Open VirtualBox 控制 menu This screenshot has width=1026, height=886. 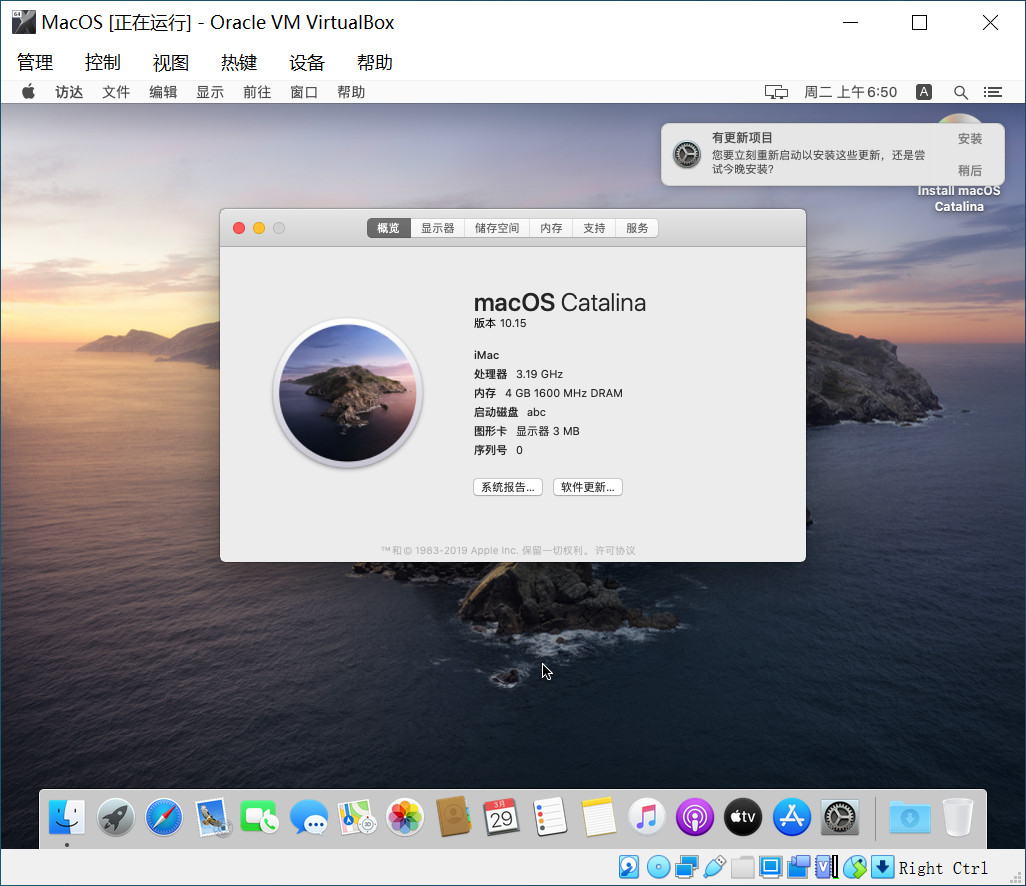[103, 62]
